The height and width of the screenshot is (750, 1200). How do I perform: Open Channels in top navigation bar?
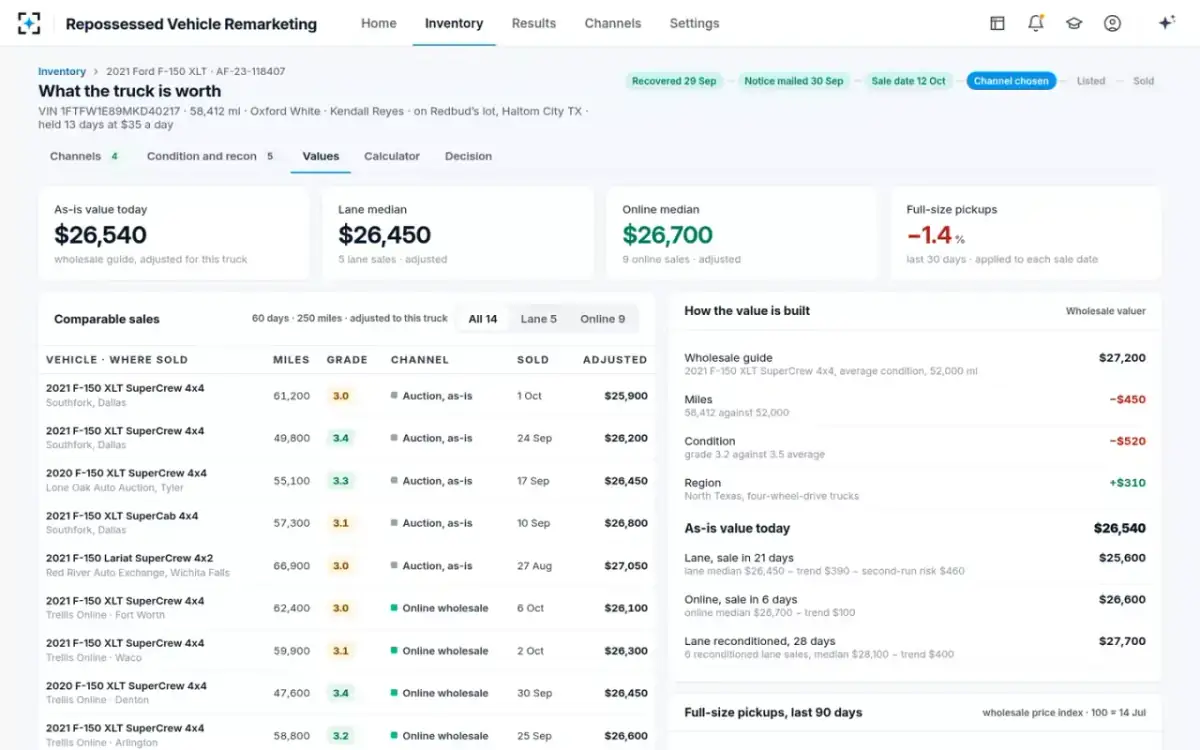pos(613,23)
